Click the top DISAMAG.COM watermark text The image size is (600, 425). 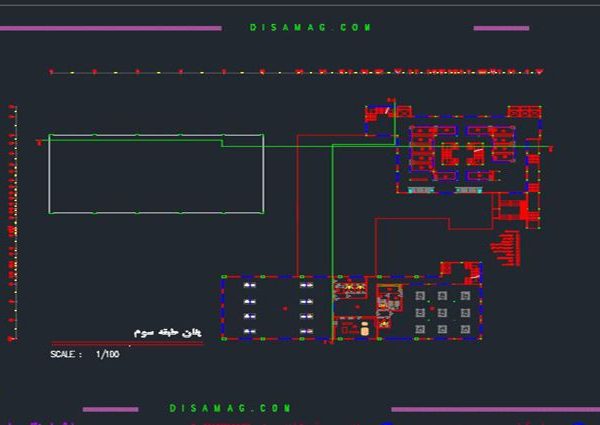(310, 28)
